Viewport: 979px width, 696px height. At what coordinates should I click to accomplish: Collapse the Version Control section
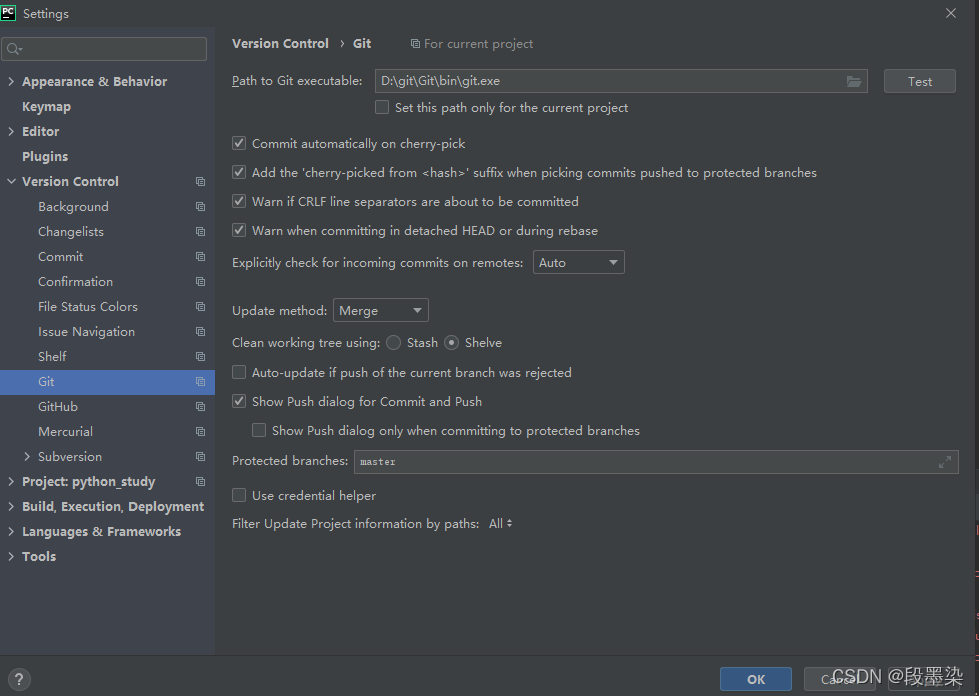tap(11, 182)
